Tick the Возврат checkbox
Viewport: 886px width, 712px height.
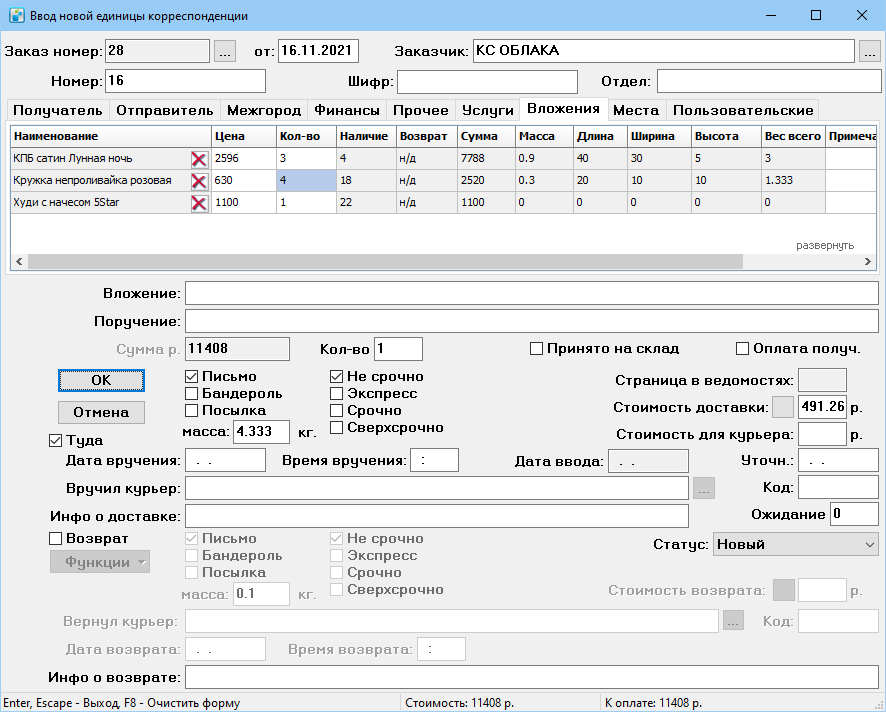point(55,539)
